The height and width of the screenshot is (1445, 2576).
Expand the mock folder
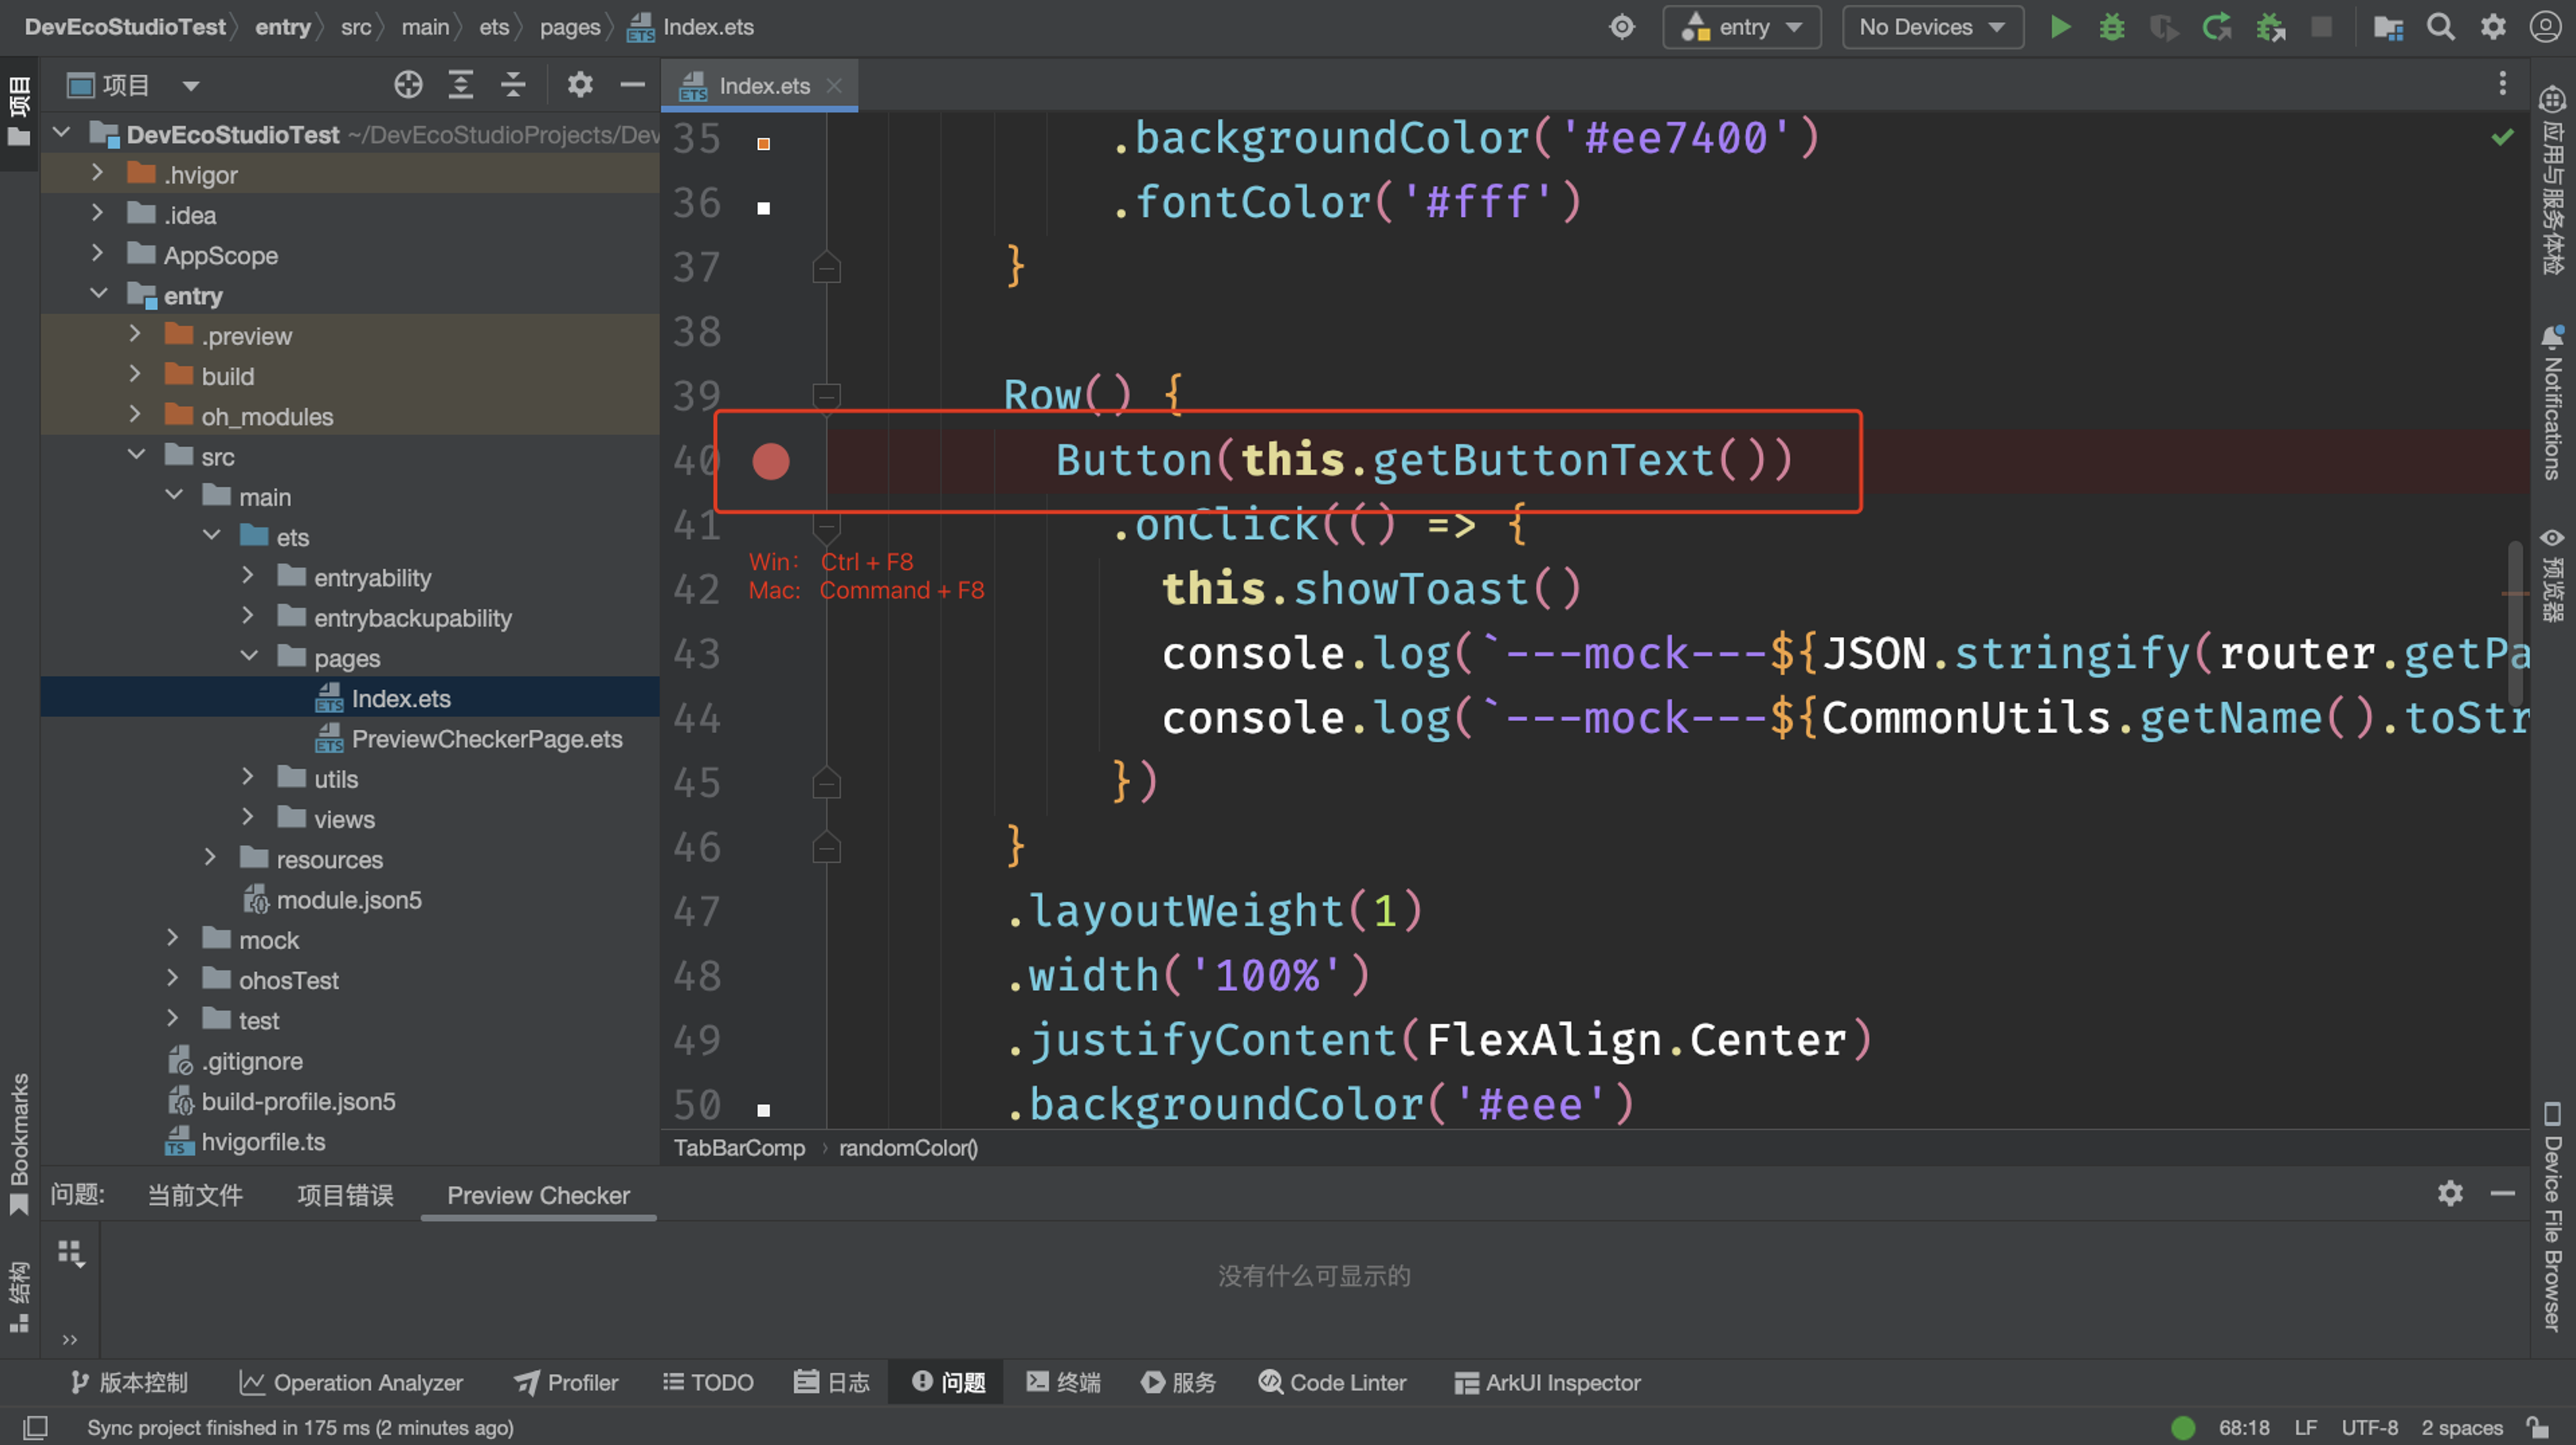point(172,938)
